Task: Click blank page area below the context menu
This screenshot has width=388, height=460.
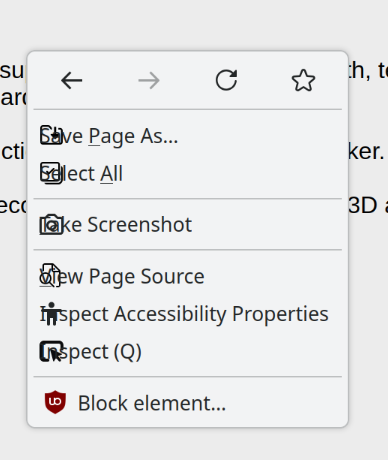Action: tap(194, 444)
